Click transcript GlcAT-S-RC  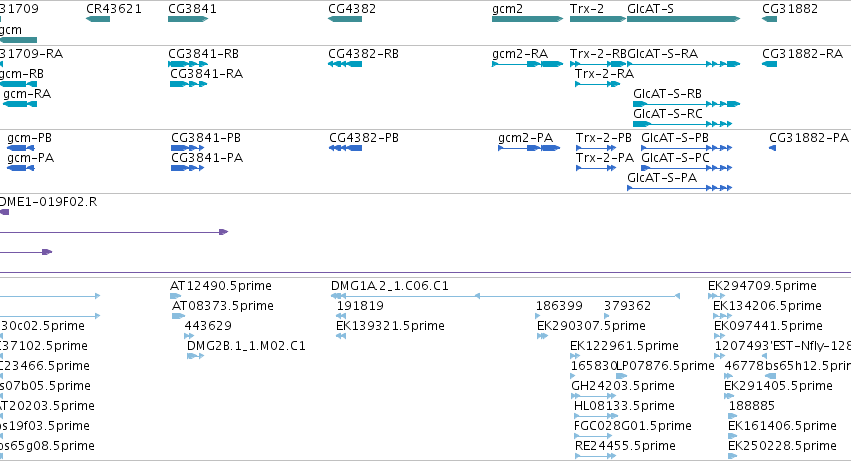(683, 124)
